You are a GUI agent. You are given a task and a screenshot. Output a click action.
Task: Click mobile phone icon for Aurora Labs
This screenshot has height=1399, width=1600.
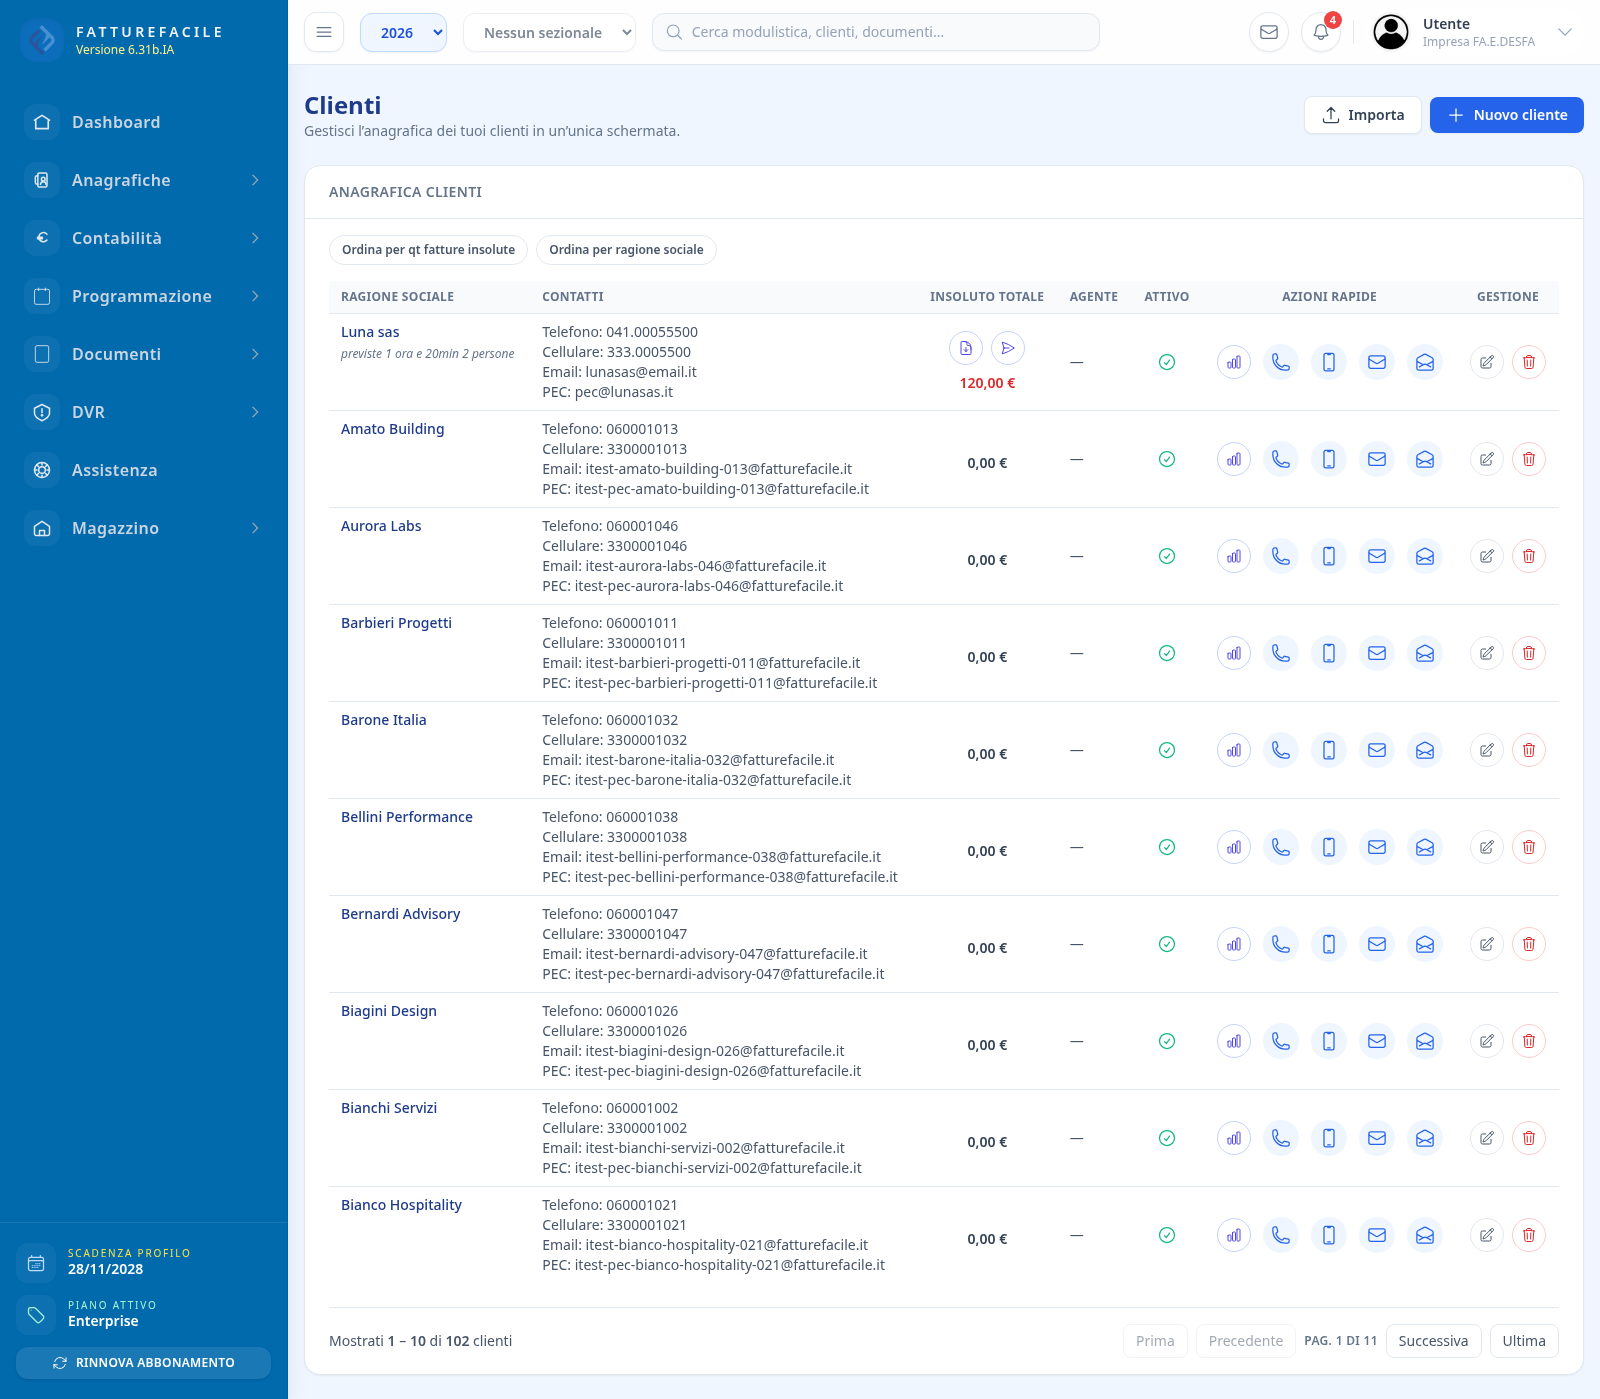1329,556
